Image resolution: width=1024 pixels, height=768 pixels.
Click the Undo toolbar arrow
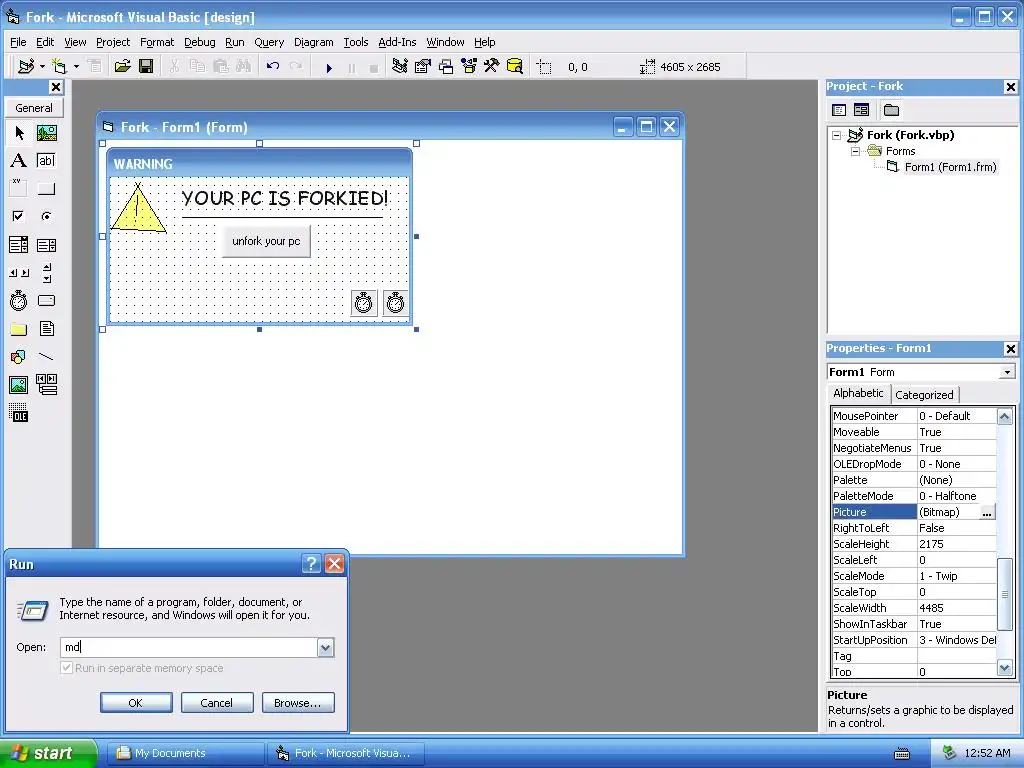(272, 66)
